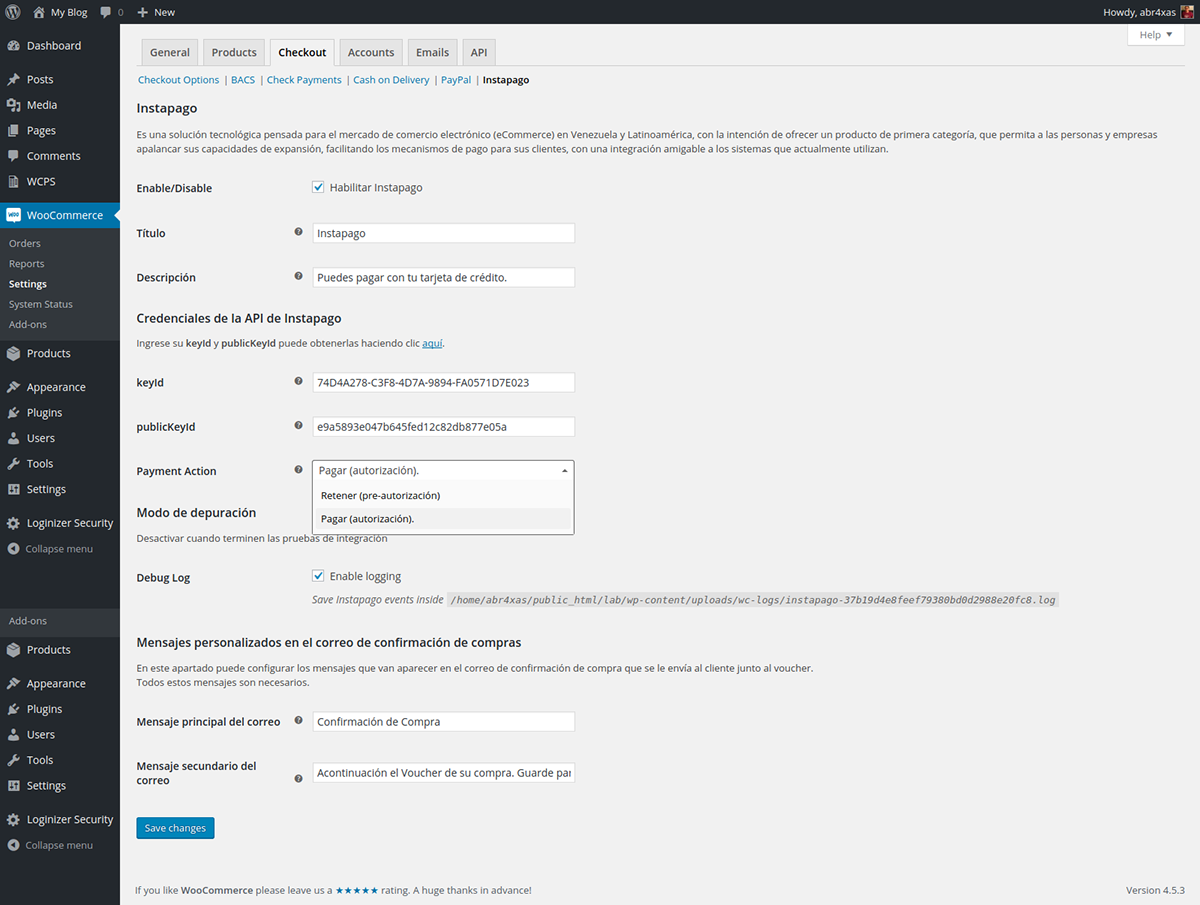
Task: Open the BACS section link
Action: click(243, 80)
